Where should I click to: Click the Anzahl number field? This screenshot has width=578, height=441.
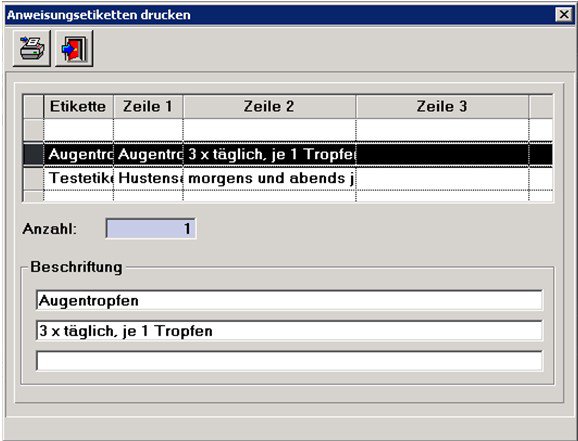point(151,229)
